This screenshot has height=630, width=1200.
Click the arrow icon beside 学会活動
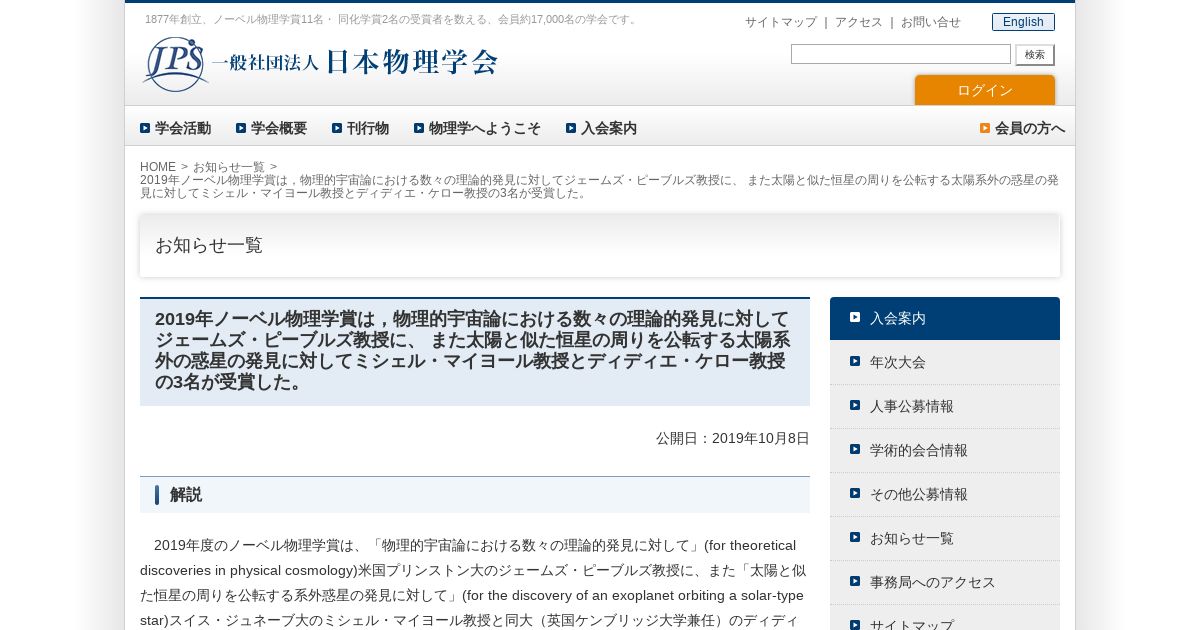coord(145,128)
